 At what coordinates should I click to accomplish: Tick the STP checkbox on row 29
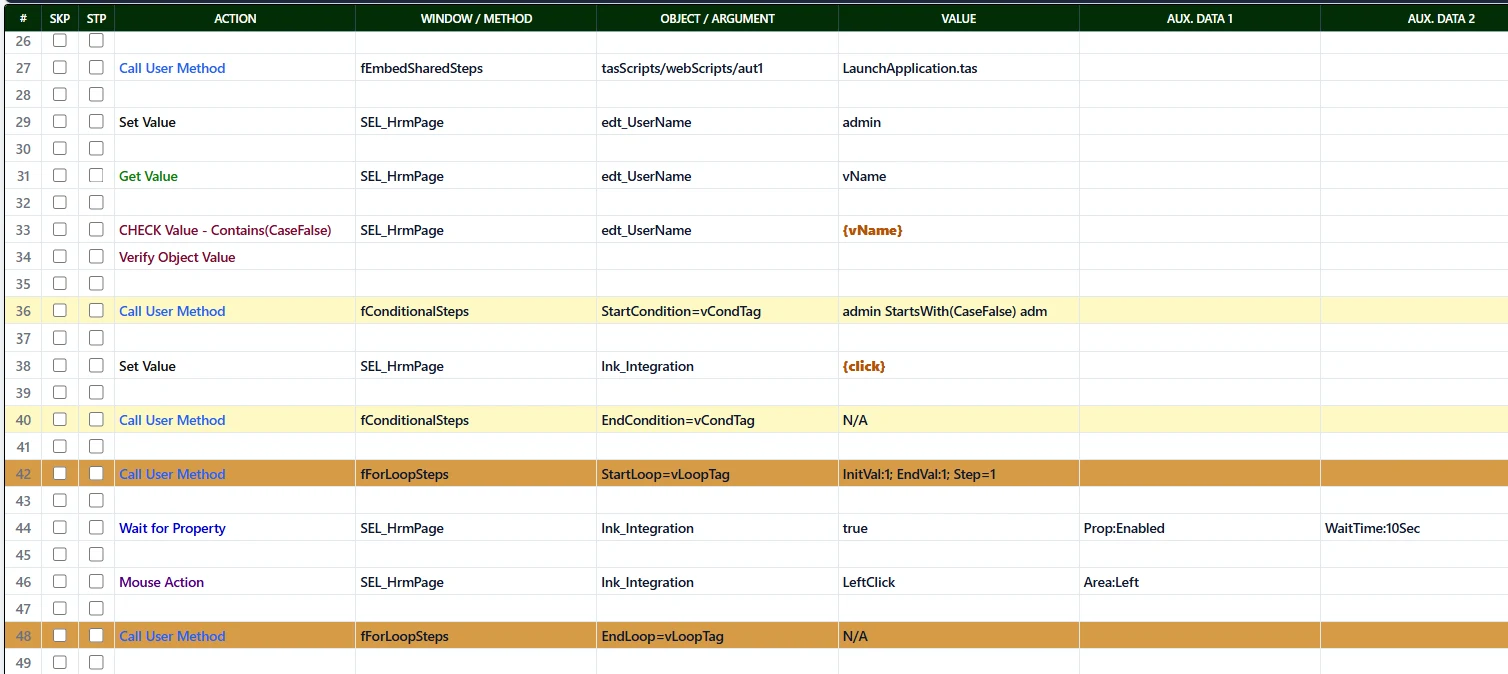tap(96, 122)
